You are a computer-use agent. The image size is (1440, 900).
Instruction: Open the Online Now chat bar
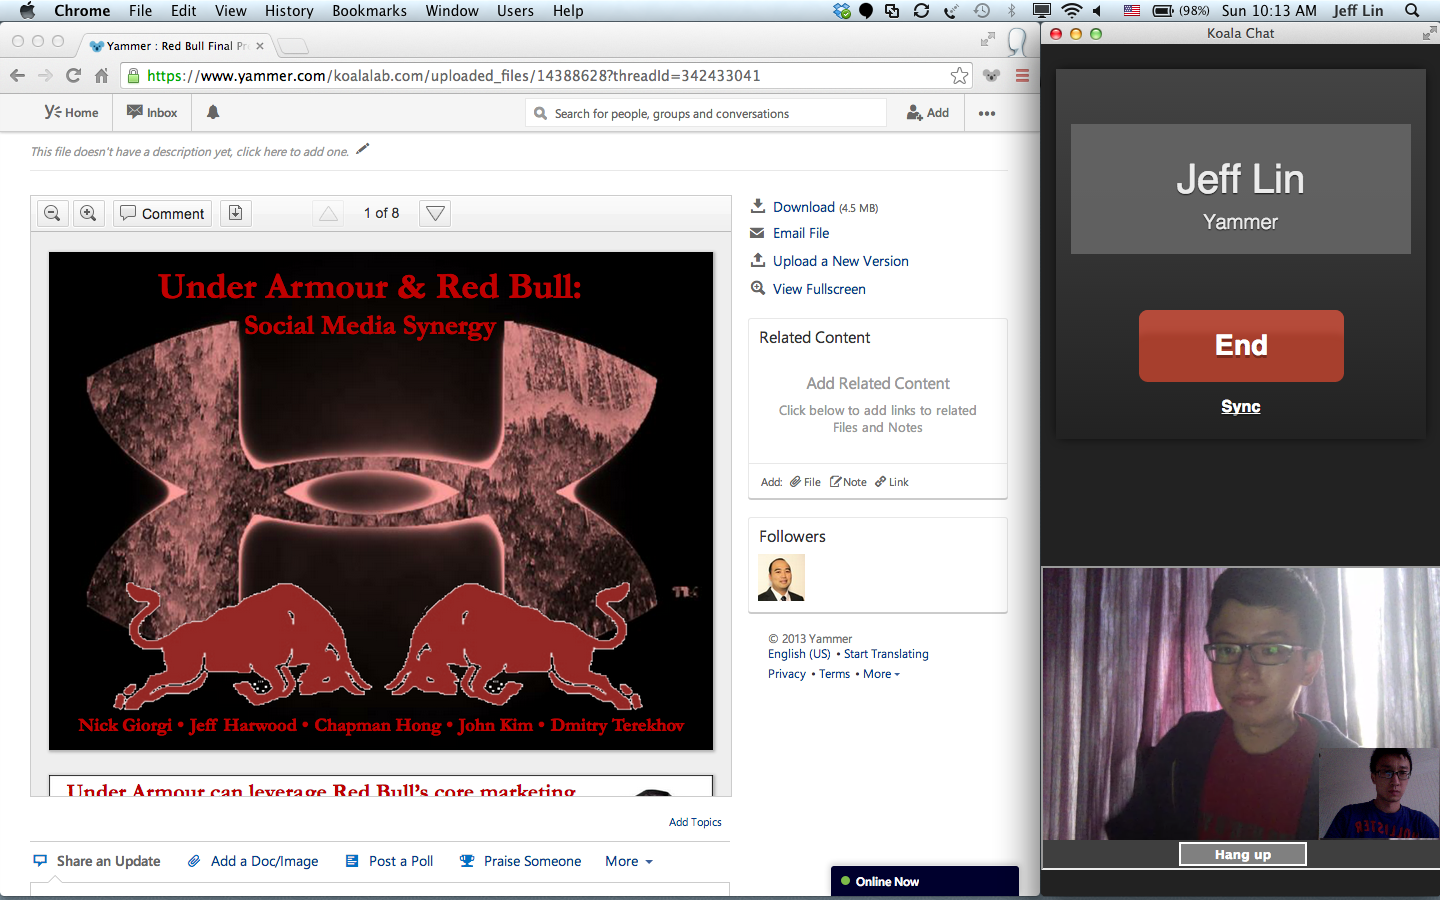click(x=925, y=881)
